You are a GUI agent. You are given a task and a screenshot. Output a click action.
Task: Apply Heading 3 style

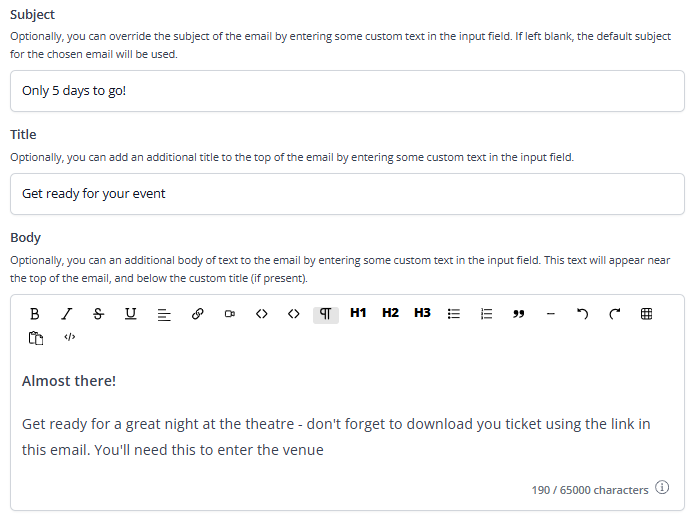[x=422, y=313]
